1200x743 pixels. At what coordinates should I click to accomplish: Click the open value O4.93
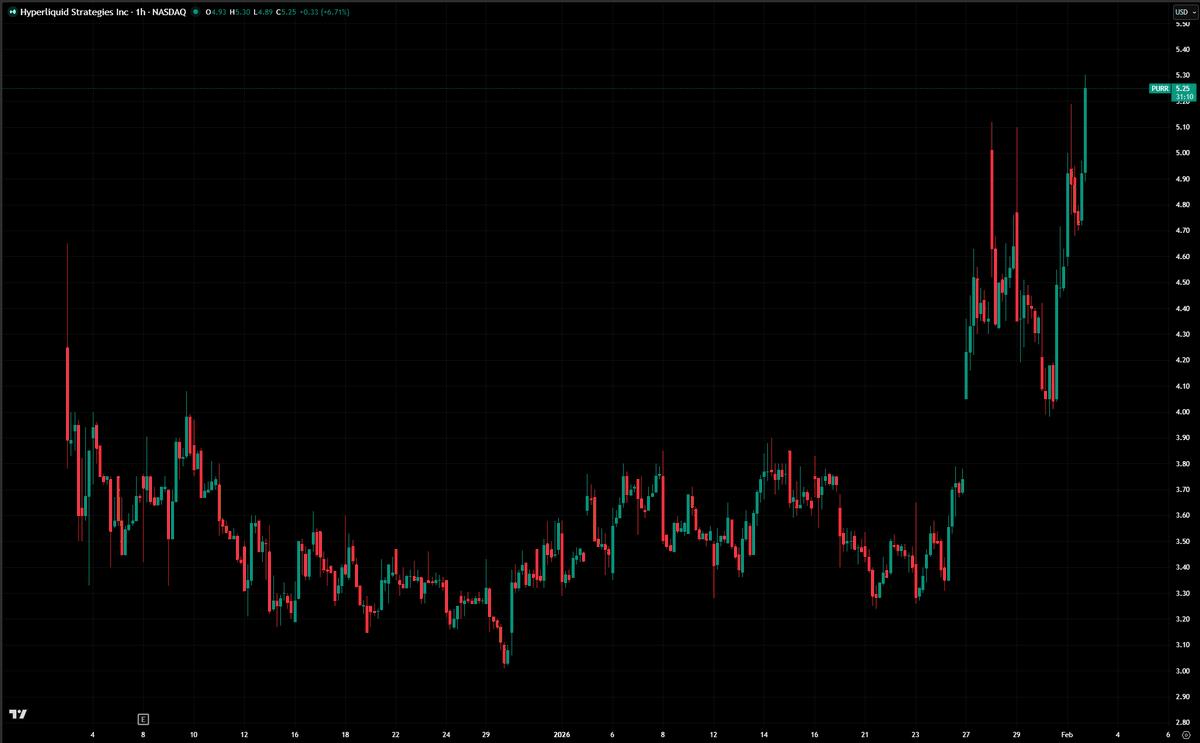[214, 12]
